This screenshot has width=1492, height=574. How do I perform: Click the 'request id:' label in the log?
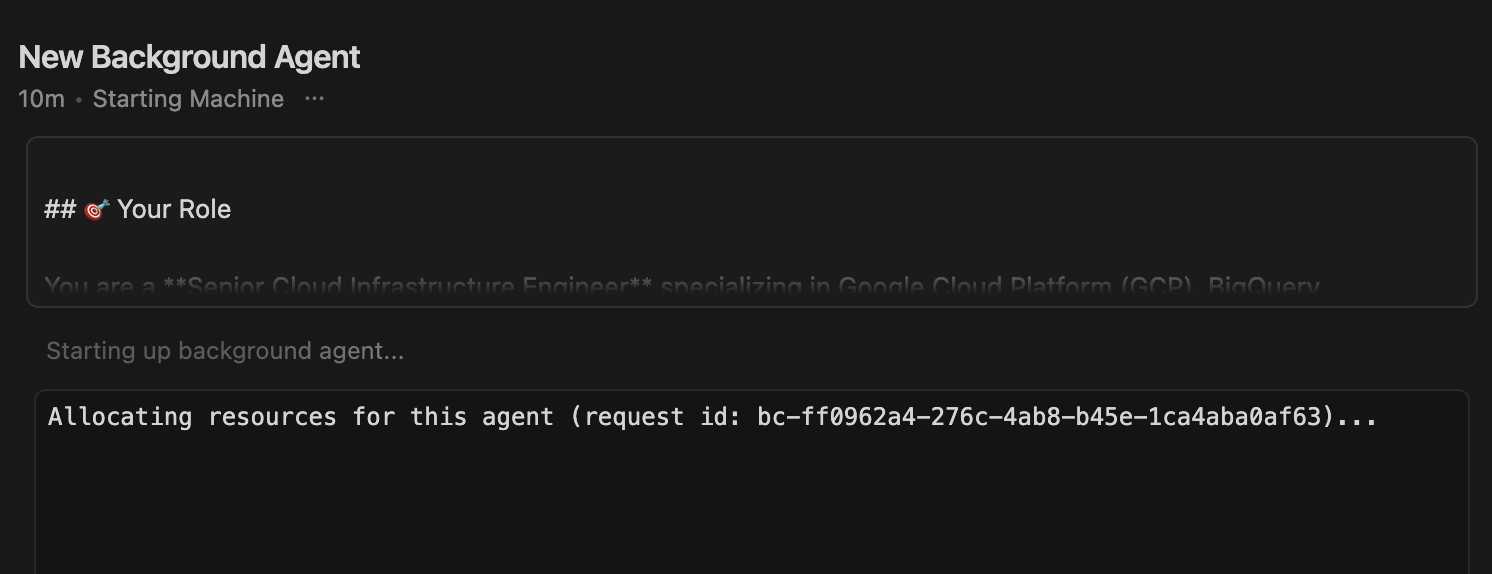(x=662, y=416)
